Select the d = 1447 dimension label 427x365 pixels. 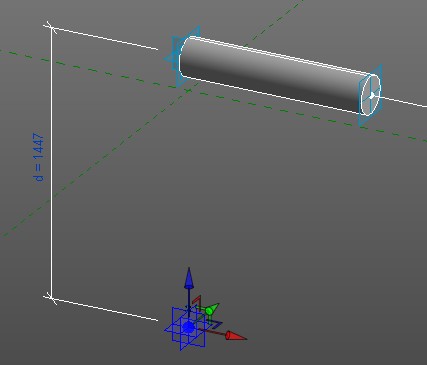[38, 157]
